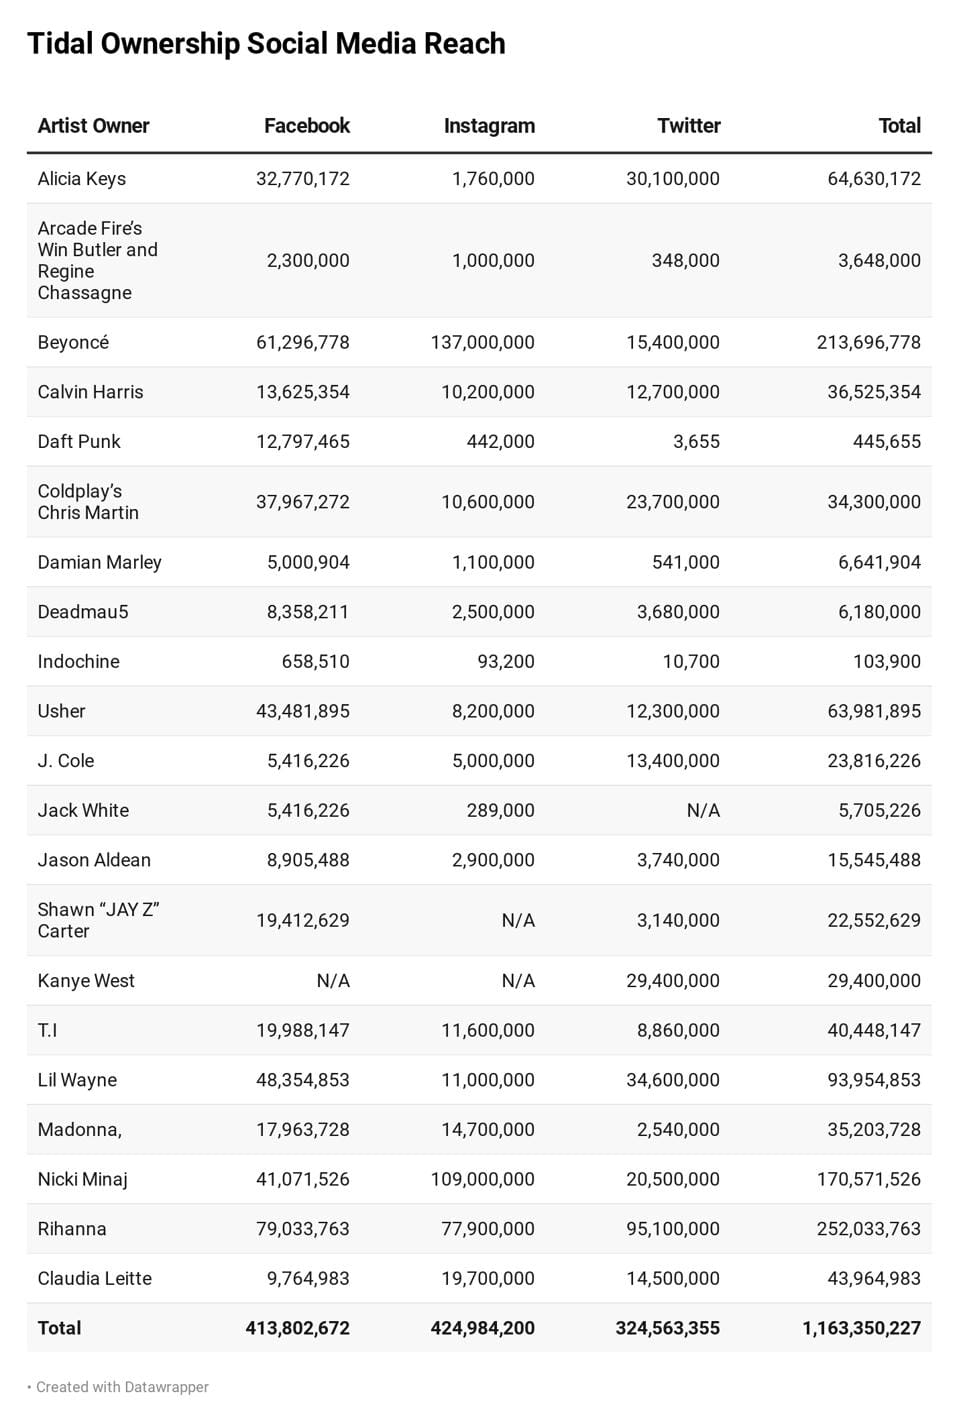The image size is (959, 1423).
Task: Click the Claudia Leitte row label
Action: tap(95, 1278)
